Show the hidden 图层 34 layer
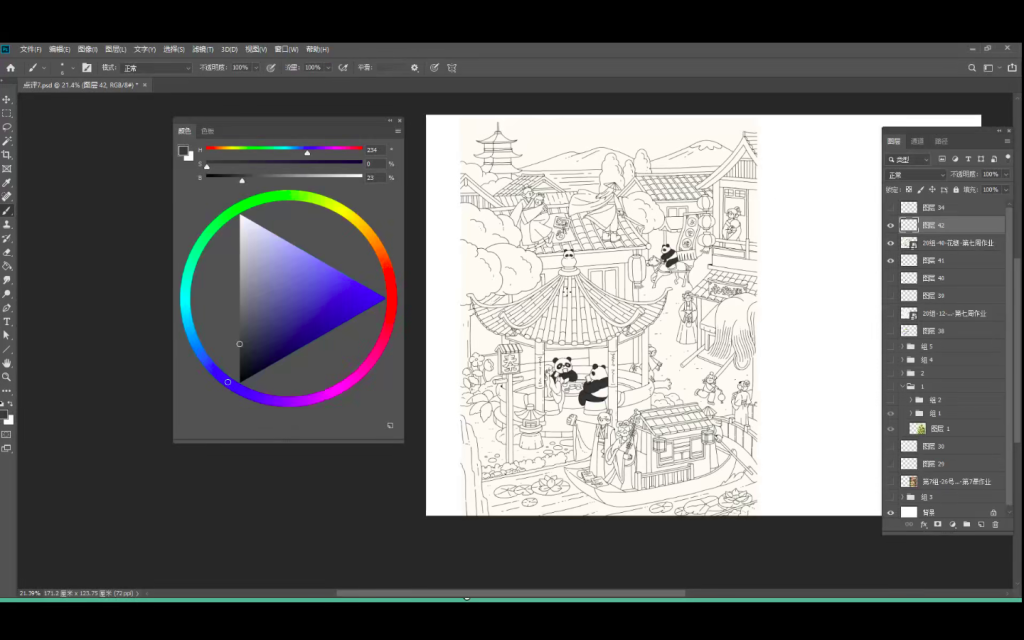The height and width of the screenshot is (640, 1024). coord(891,208)
